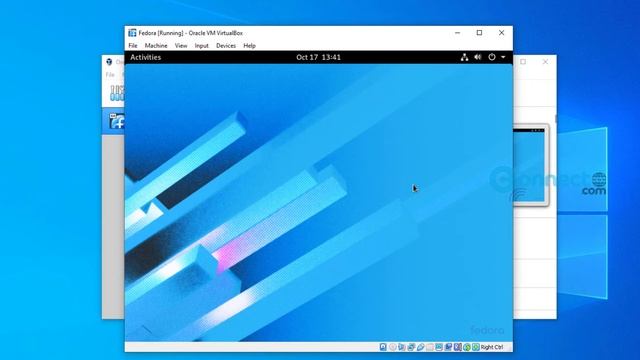Open the display settings status icon

439,347
